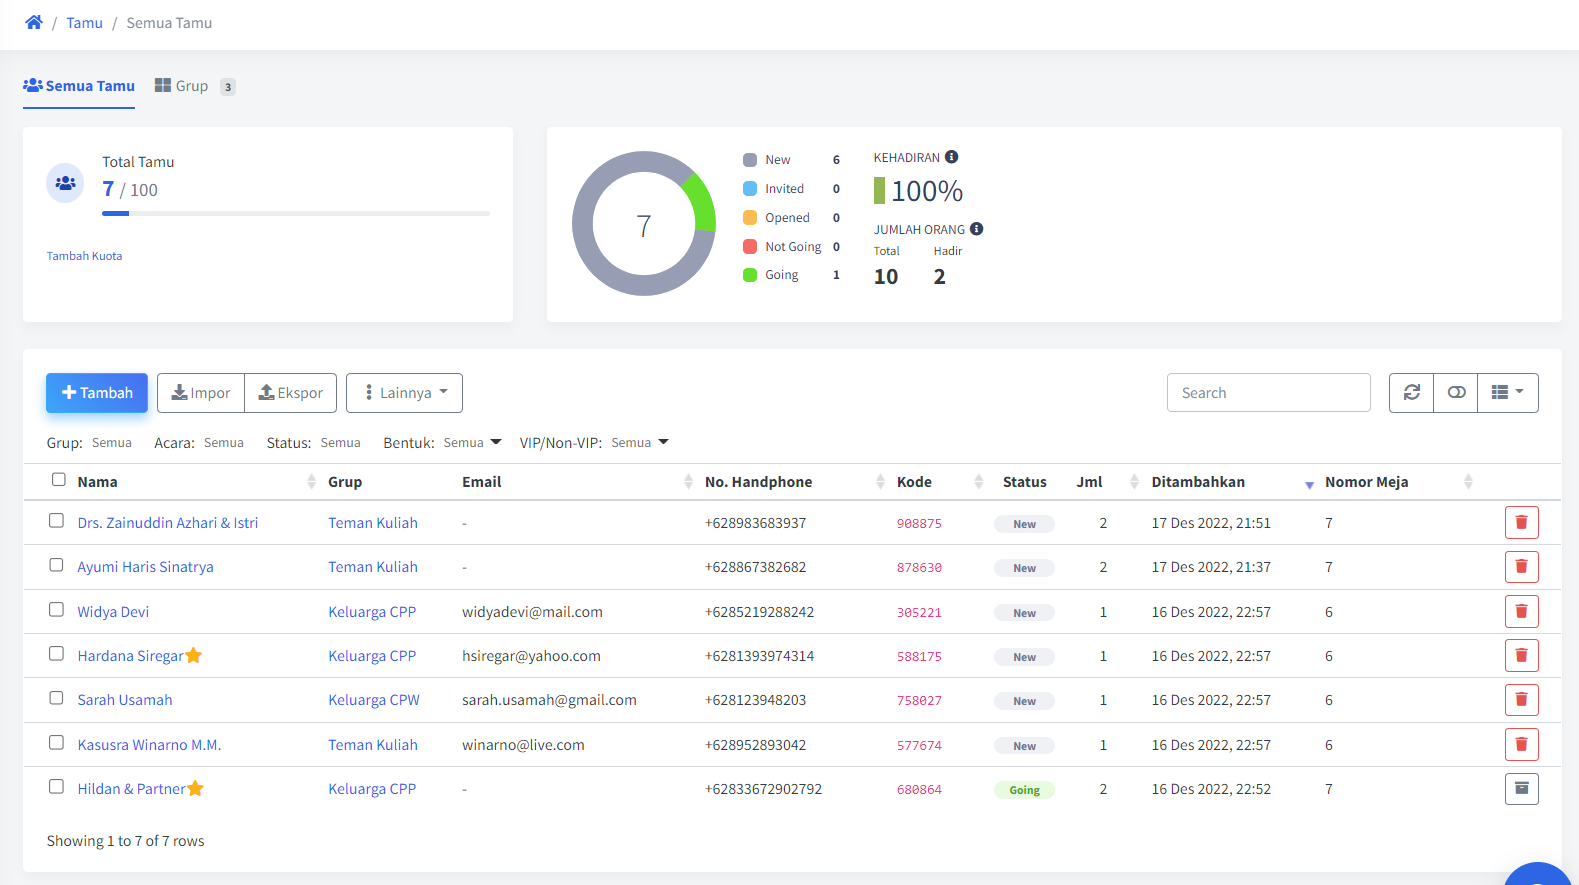Viewport: 1579px width, 885px height.
Task: Open the columns list dropdown
Action: [x=1508, y=393]
